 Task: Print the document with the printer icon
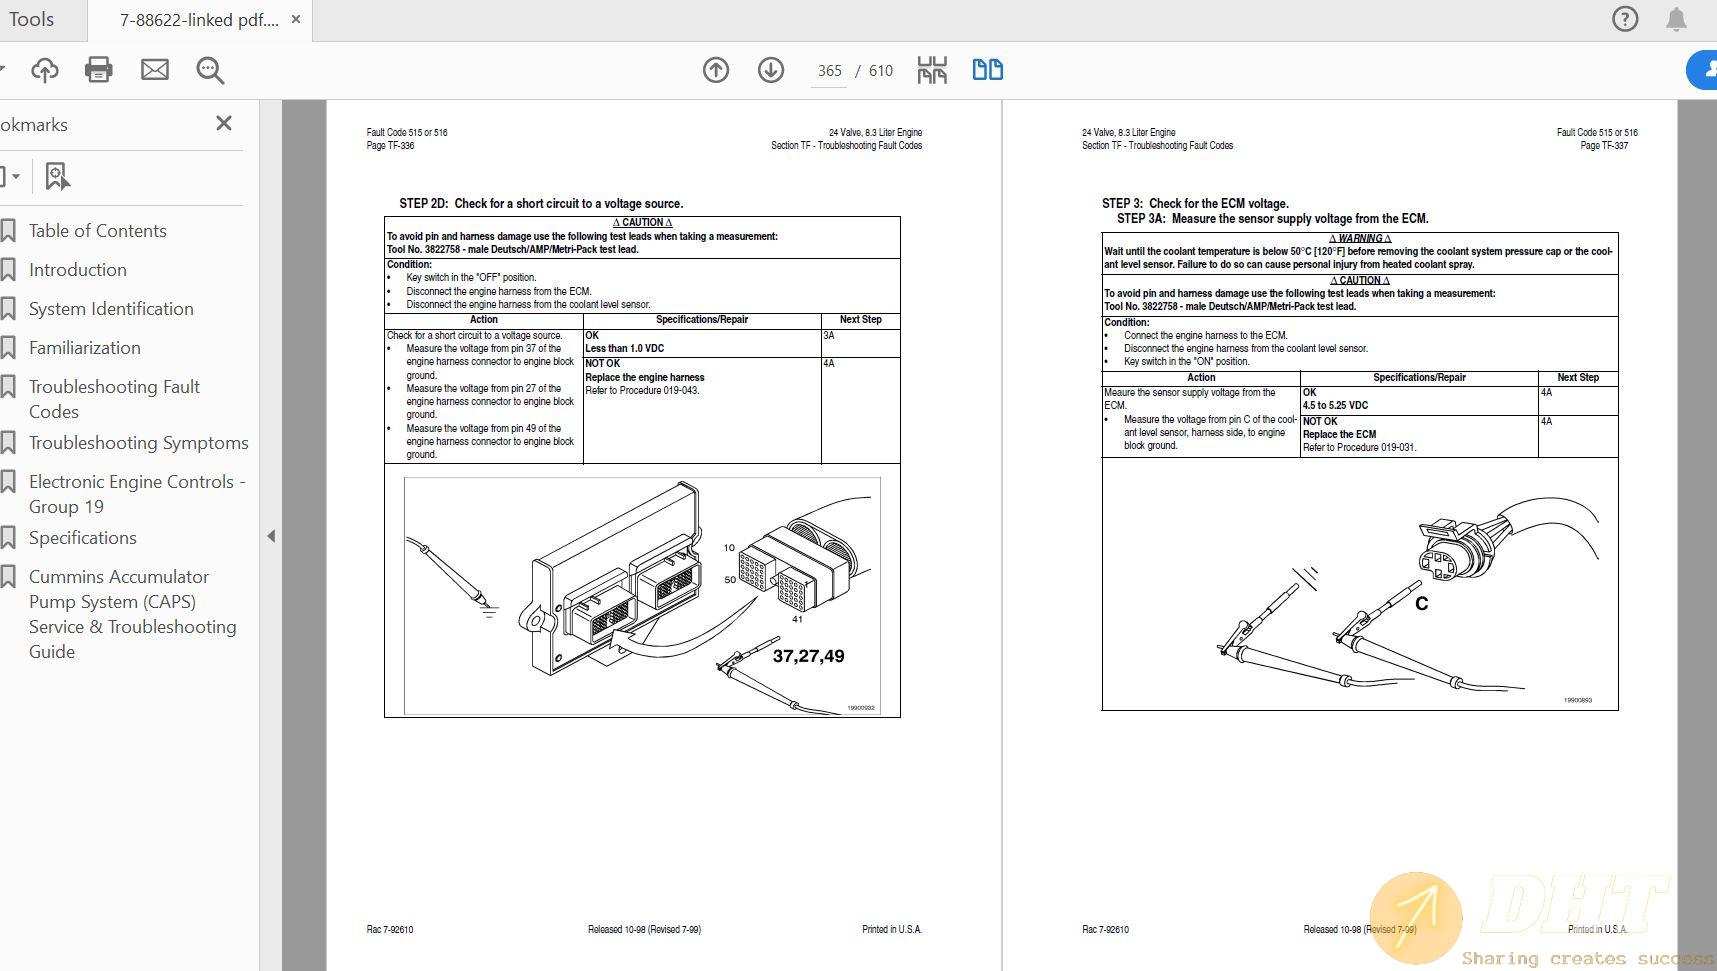[99, 70]
